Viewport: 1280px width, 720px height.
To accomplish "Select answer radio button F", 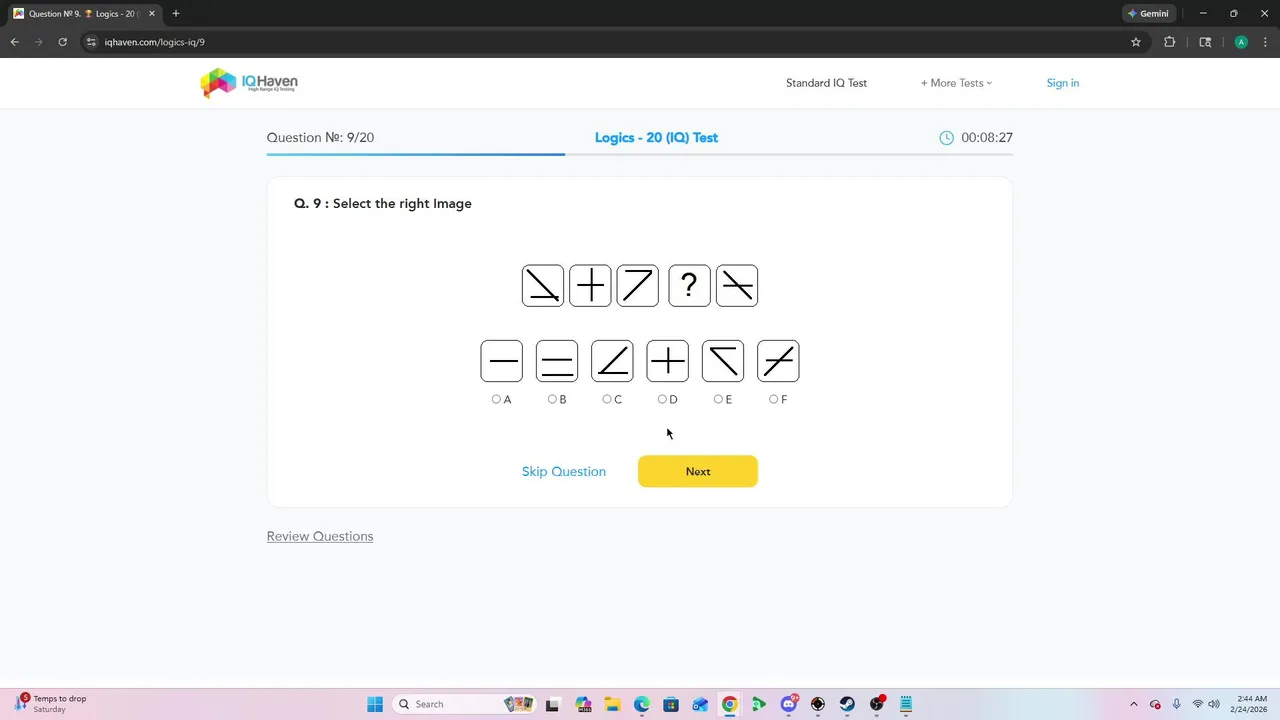I will click(x=773, y=399).
